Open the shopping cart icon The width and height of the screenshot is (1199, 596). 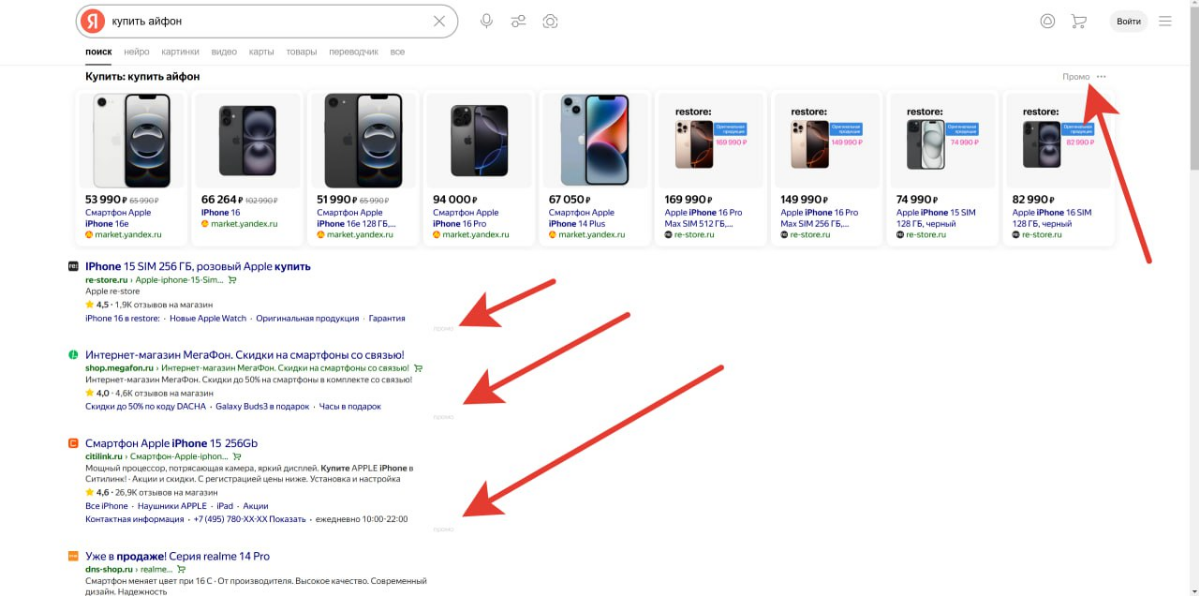point(1079,21)
